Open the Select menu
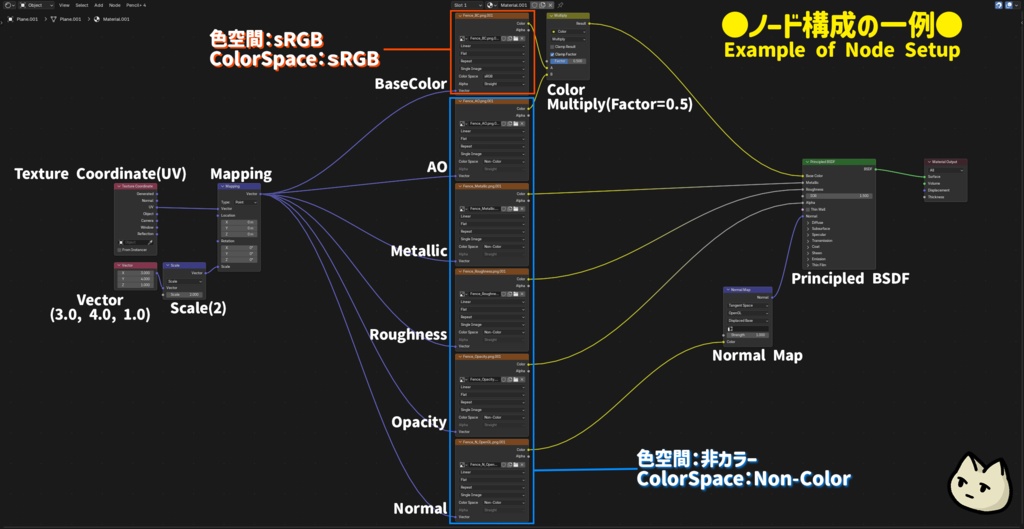 [x=82, y=5]
